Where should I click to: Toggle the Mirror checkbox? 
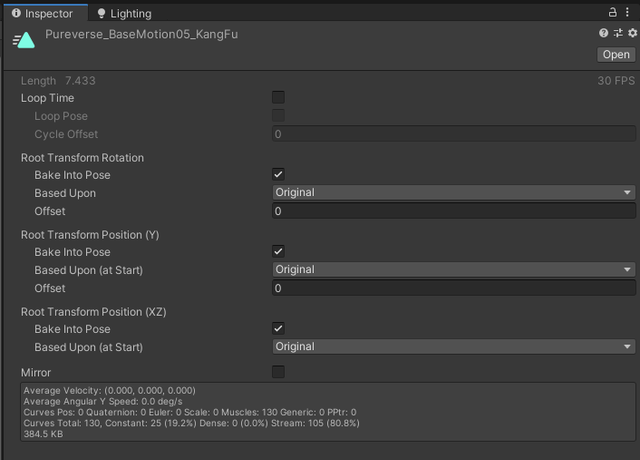click(278, 372)
